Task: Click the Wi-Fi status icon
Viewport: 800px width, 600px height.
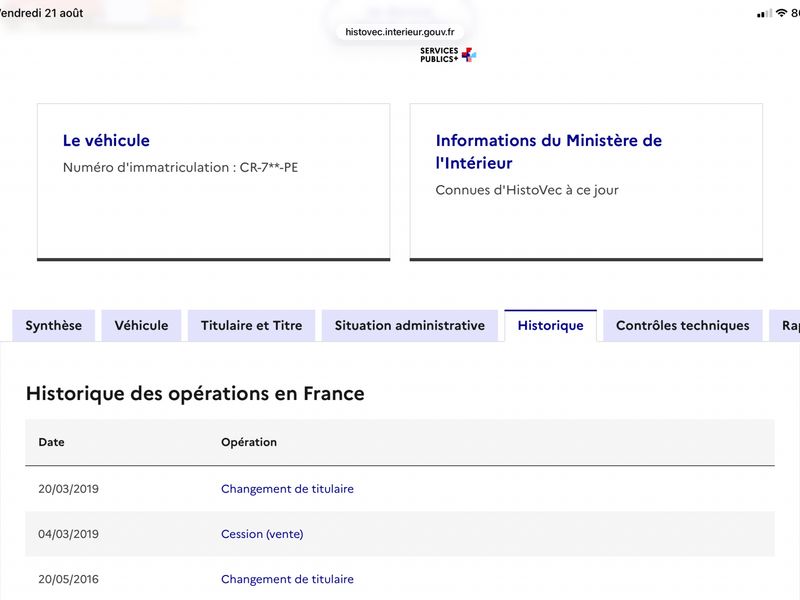Action: pos(781,13)
